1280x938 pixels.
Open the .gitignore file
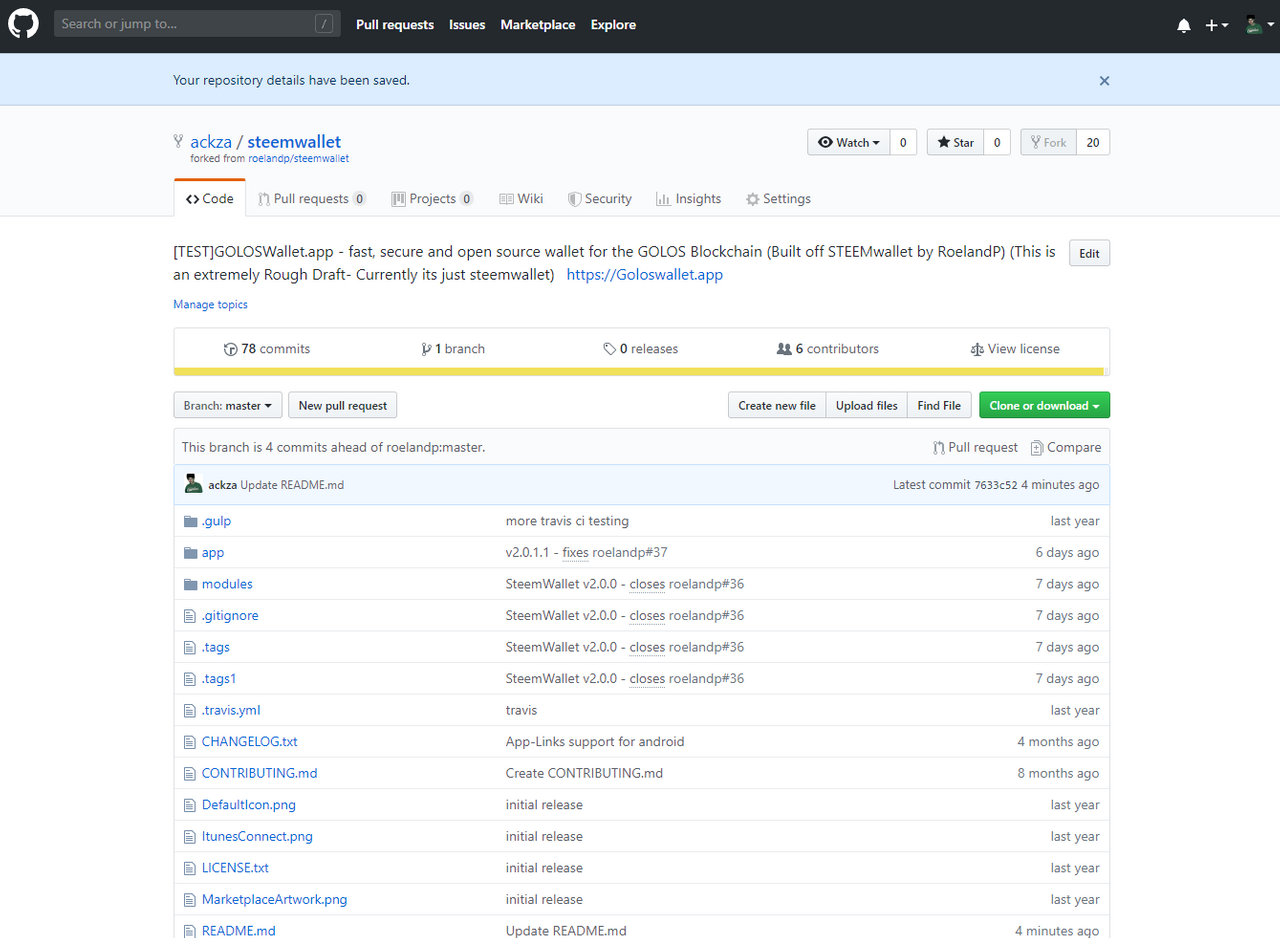tap(230, 615)
